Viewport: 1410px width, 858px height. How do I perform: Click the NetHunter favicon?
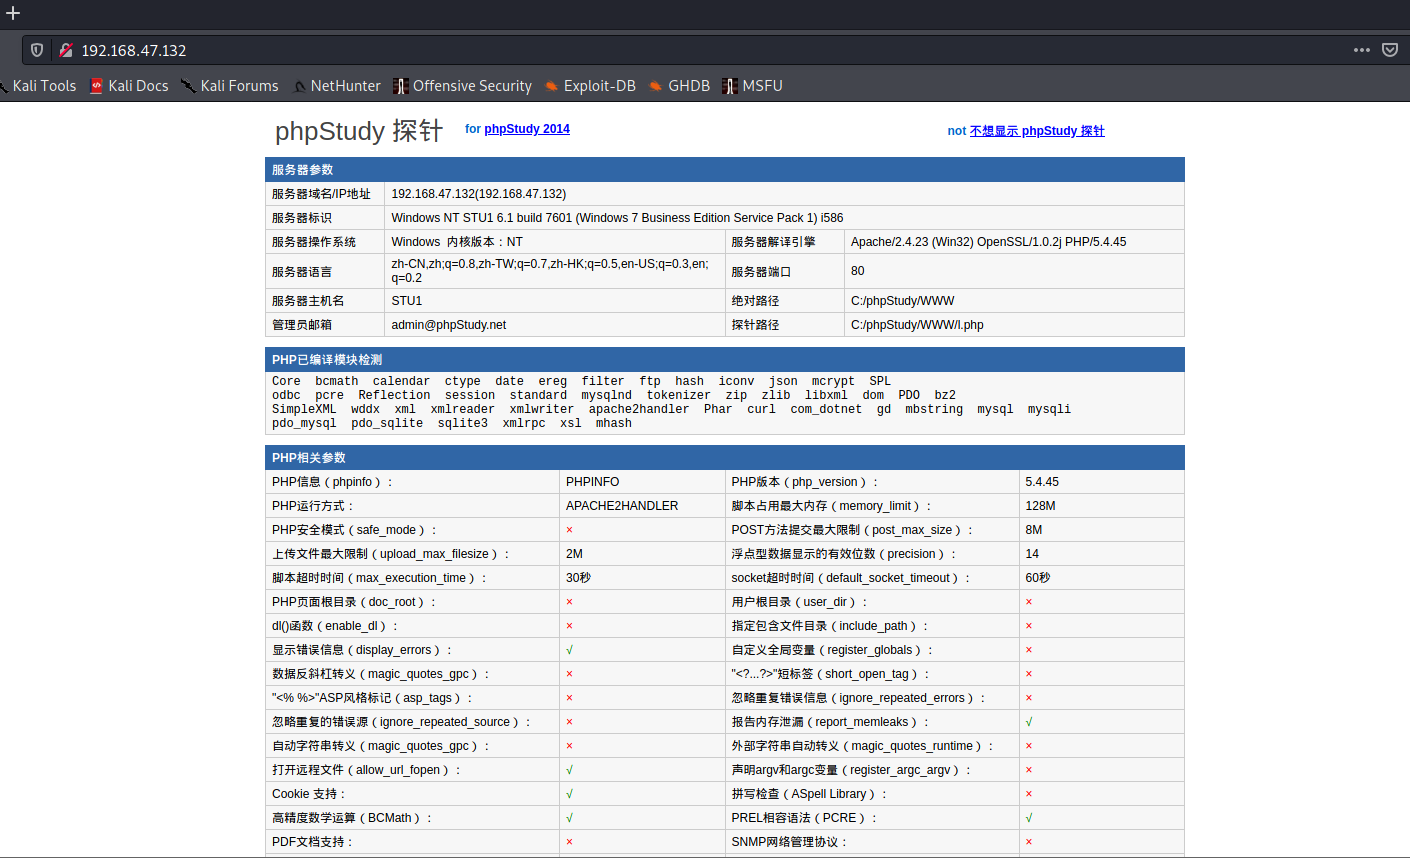point(299,86)
